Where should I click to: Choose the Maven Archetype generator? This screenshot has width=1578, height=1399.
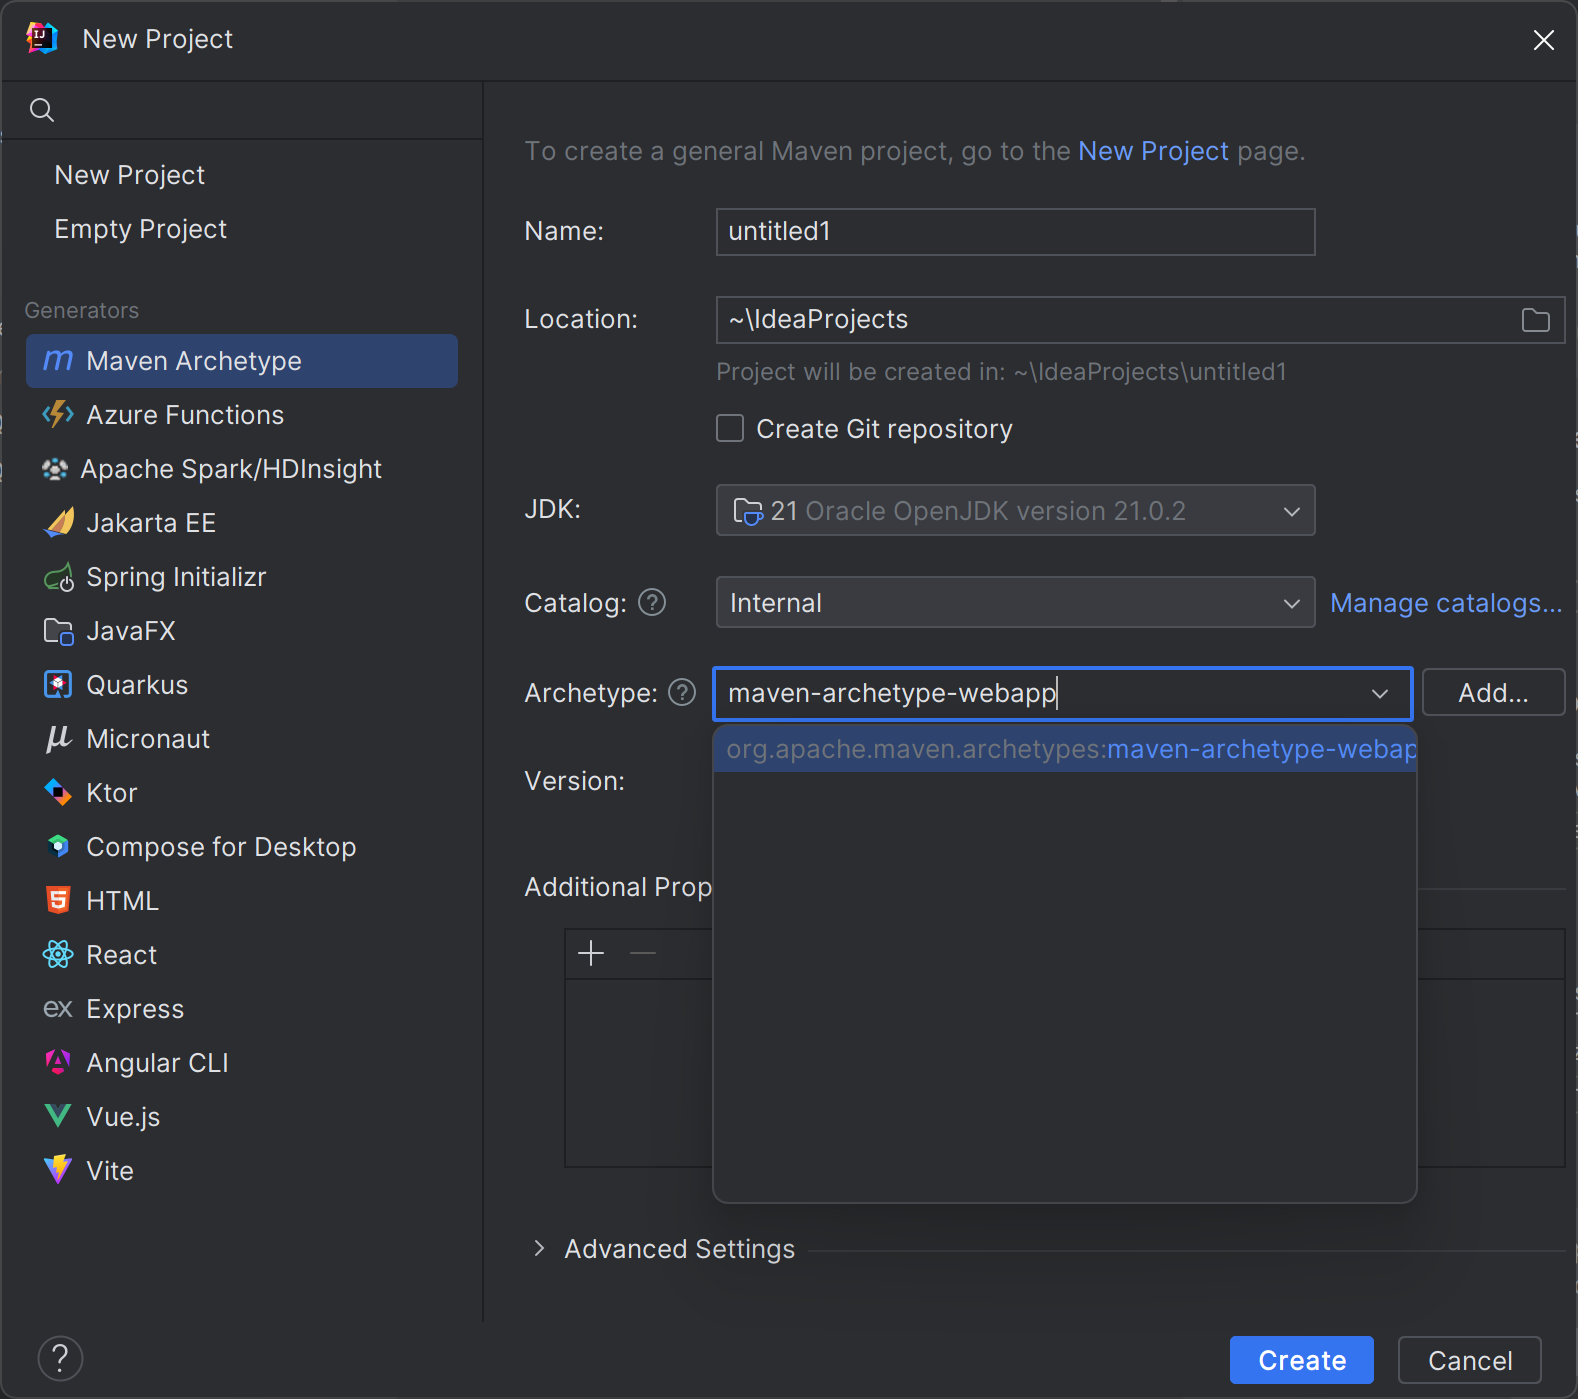tap(242, 361)
